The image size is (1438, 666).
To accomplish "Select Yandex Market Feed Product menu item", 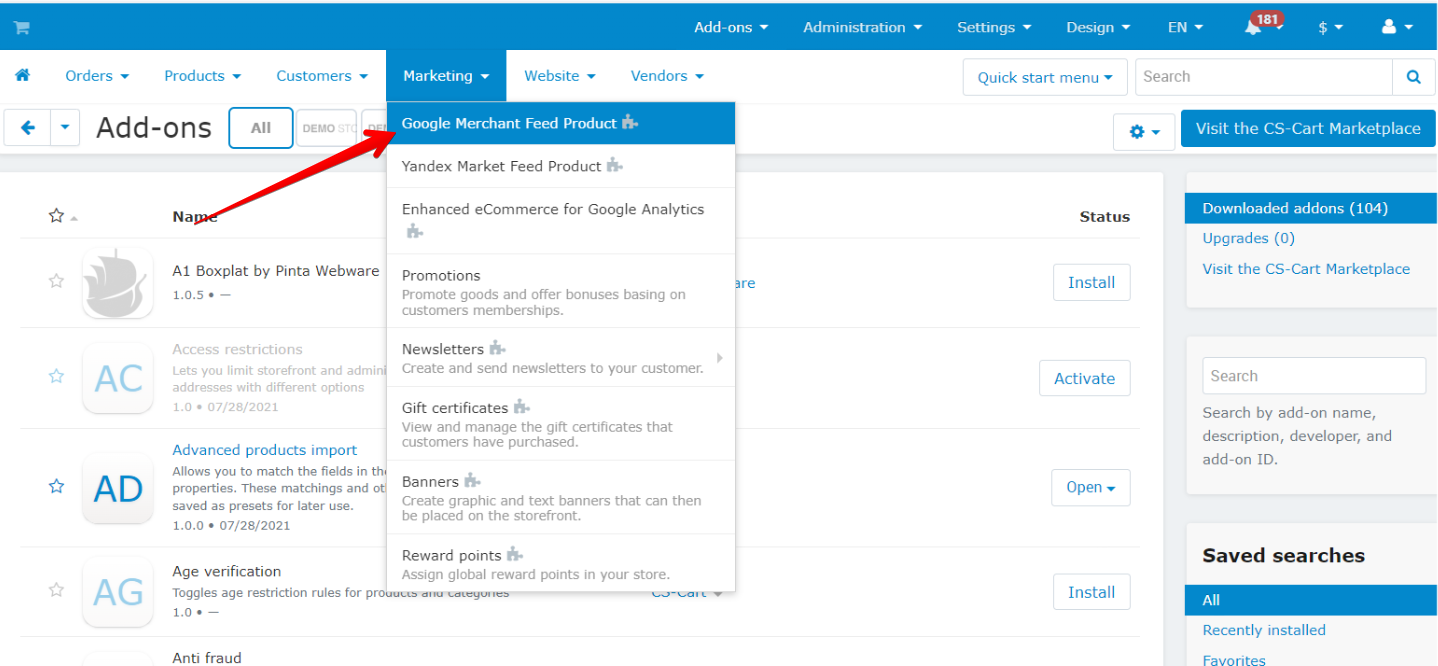I will (x=561, y=166).
